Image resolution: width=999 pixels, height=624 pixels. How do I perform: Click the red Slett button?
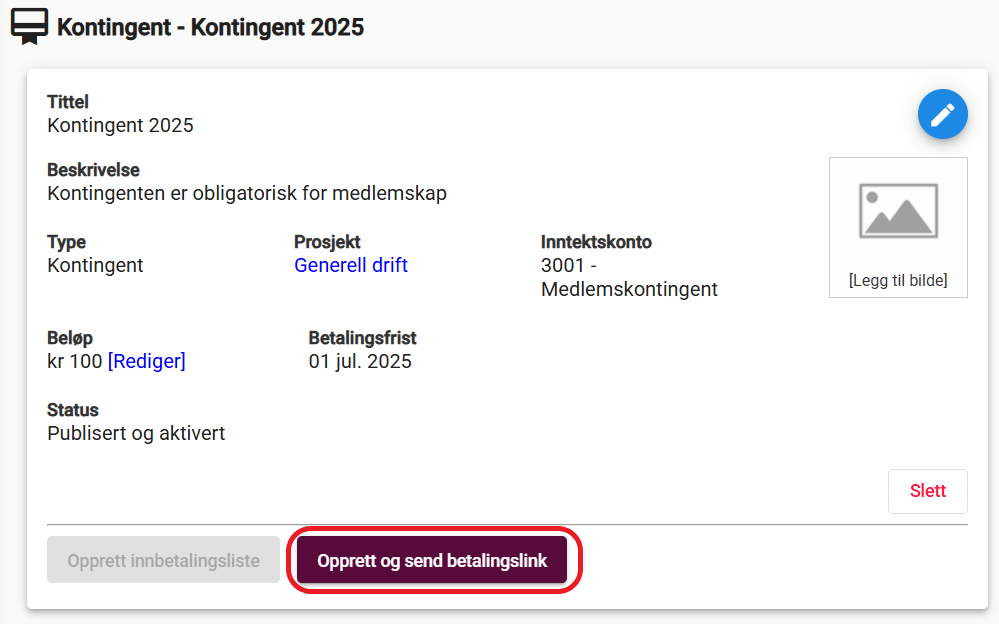pos(928,491)
